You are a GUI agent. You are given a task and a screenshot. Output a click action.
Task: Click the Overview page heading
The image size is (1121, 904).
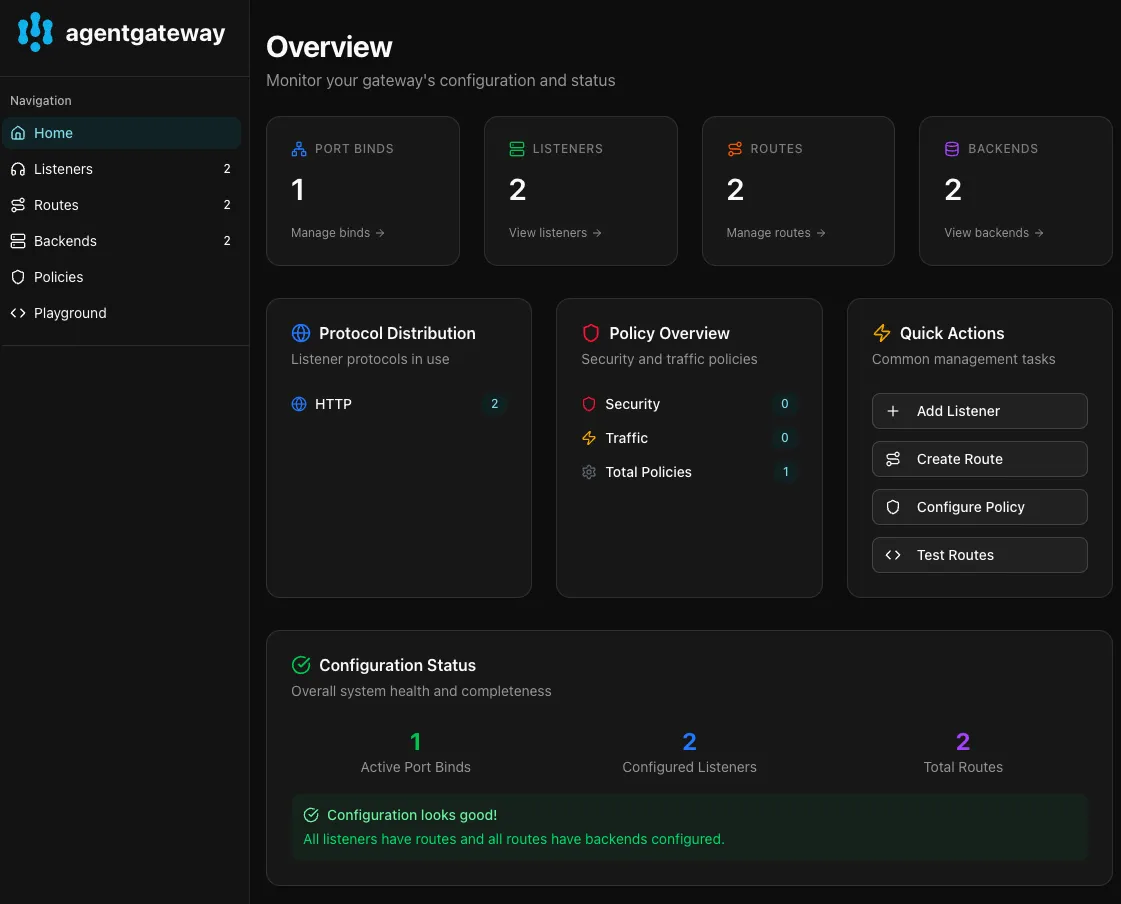click(x=329, y=47)
